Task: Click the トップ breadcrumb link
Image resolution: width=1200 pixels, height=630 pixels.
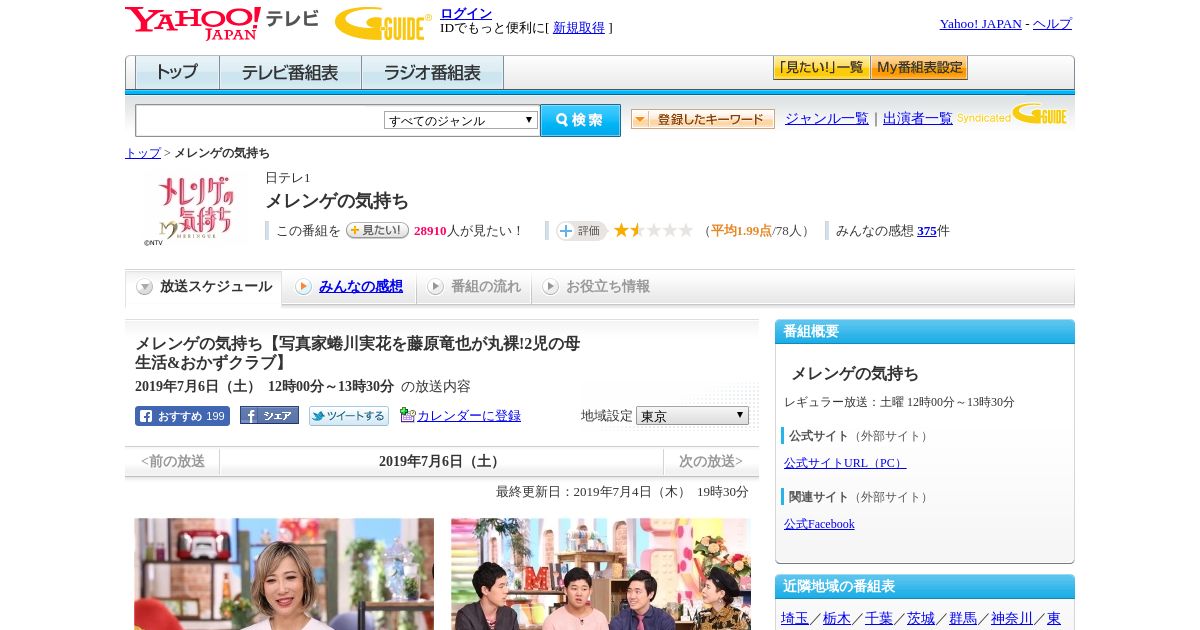Action: 143,153
